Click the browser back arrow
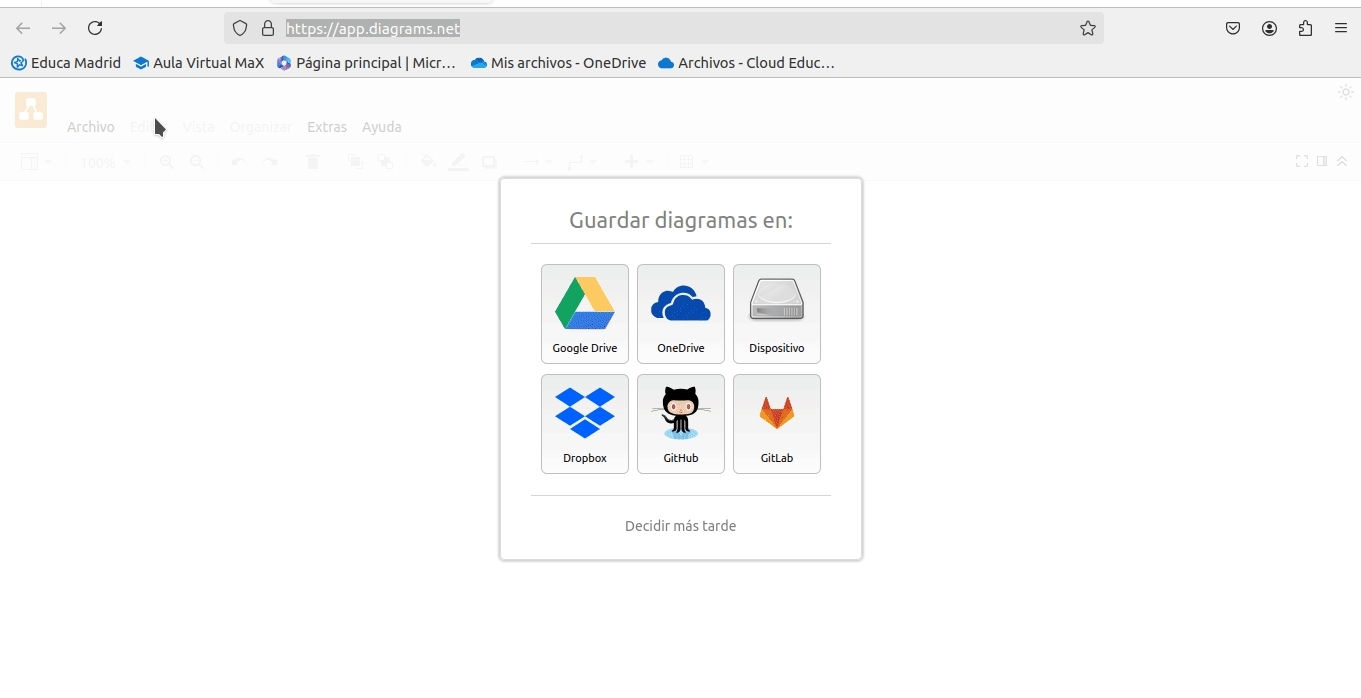This screenshot has height=698, width=1361. [23, 28]
